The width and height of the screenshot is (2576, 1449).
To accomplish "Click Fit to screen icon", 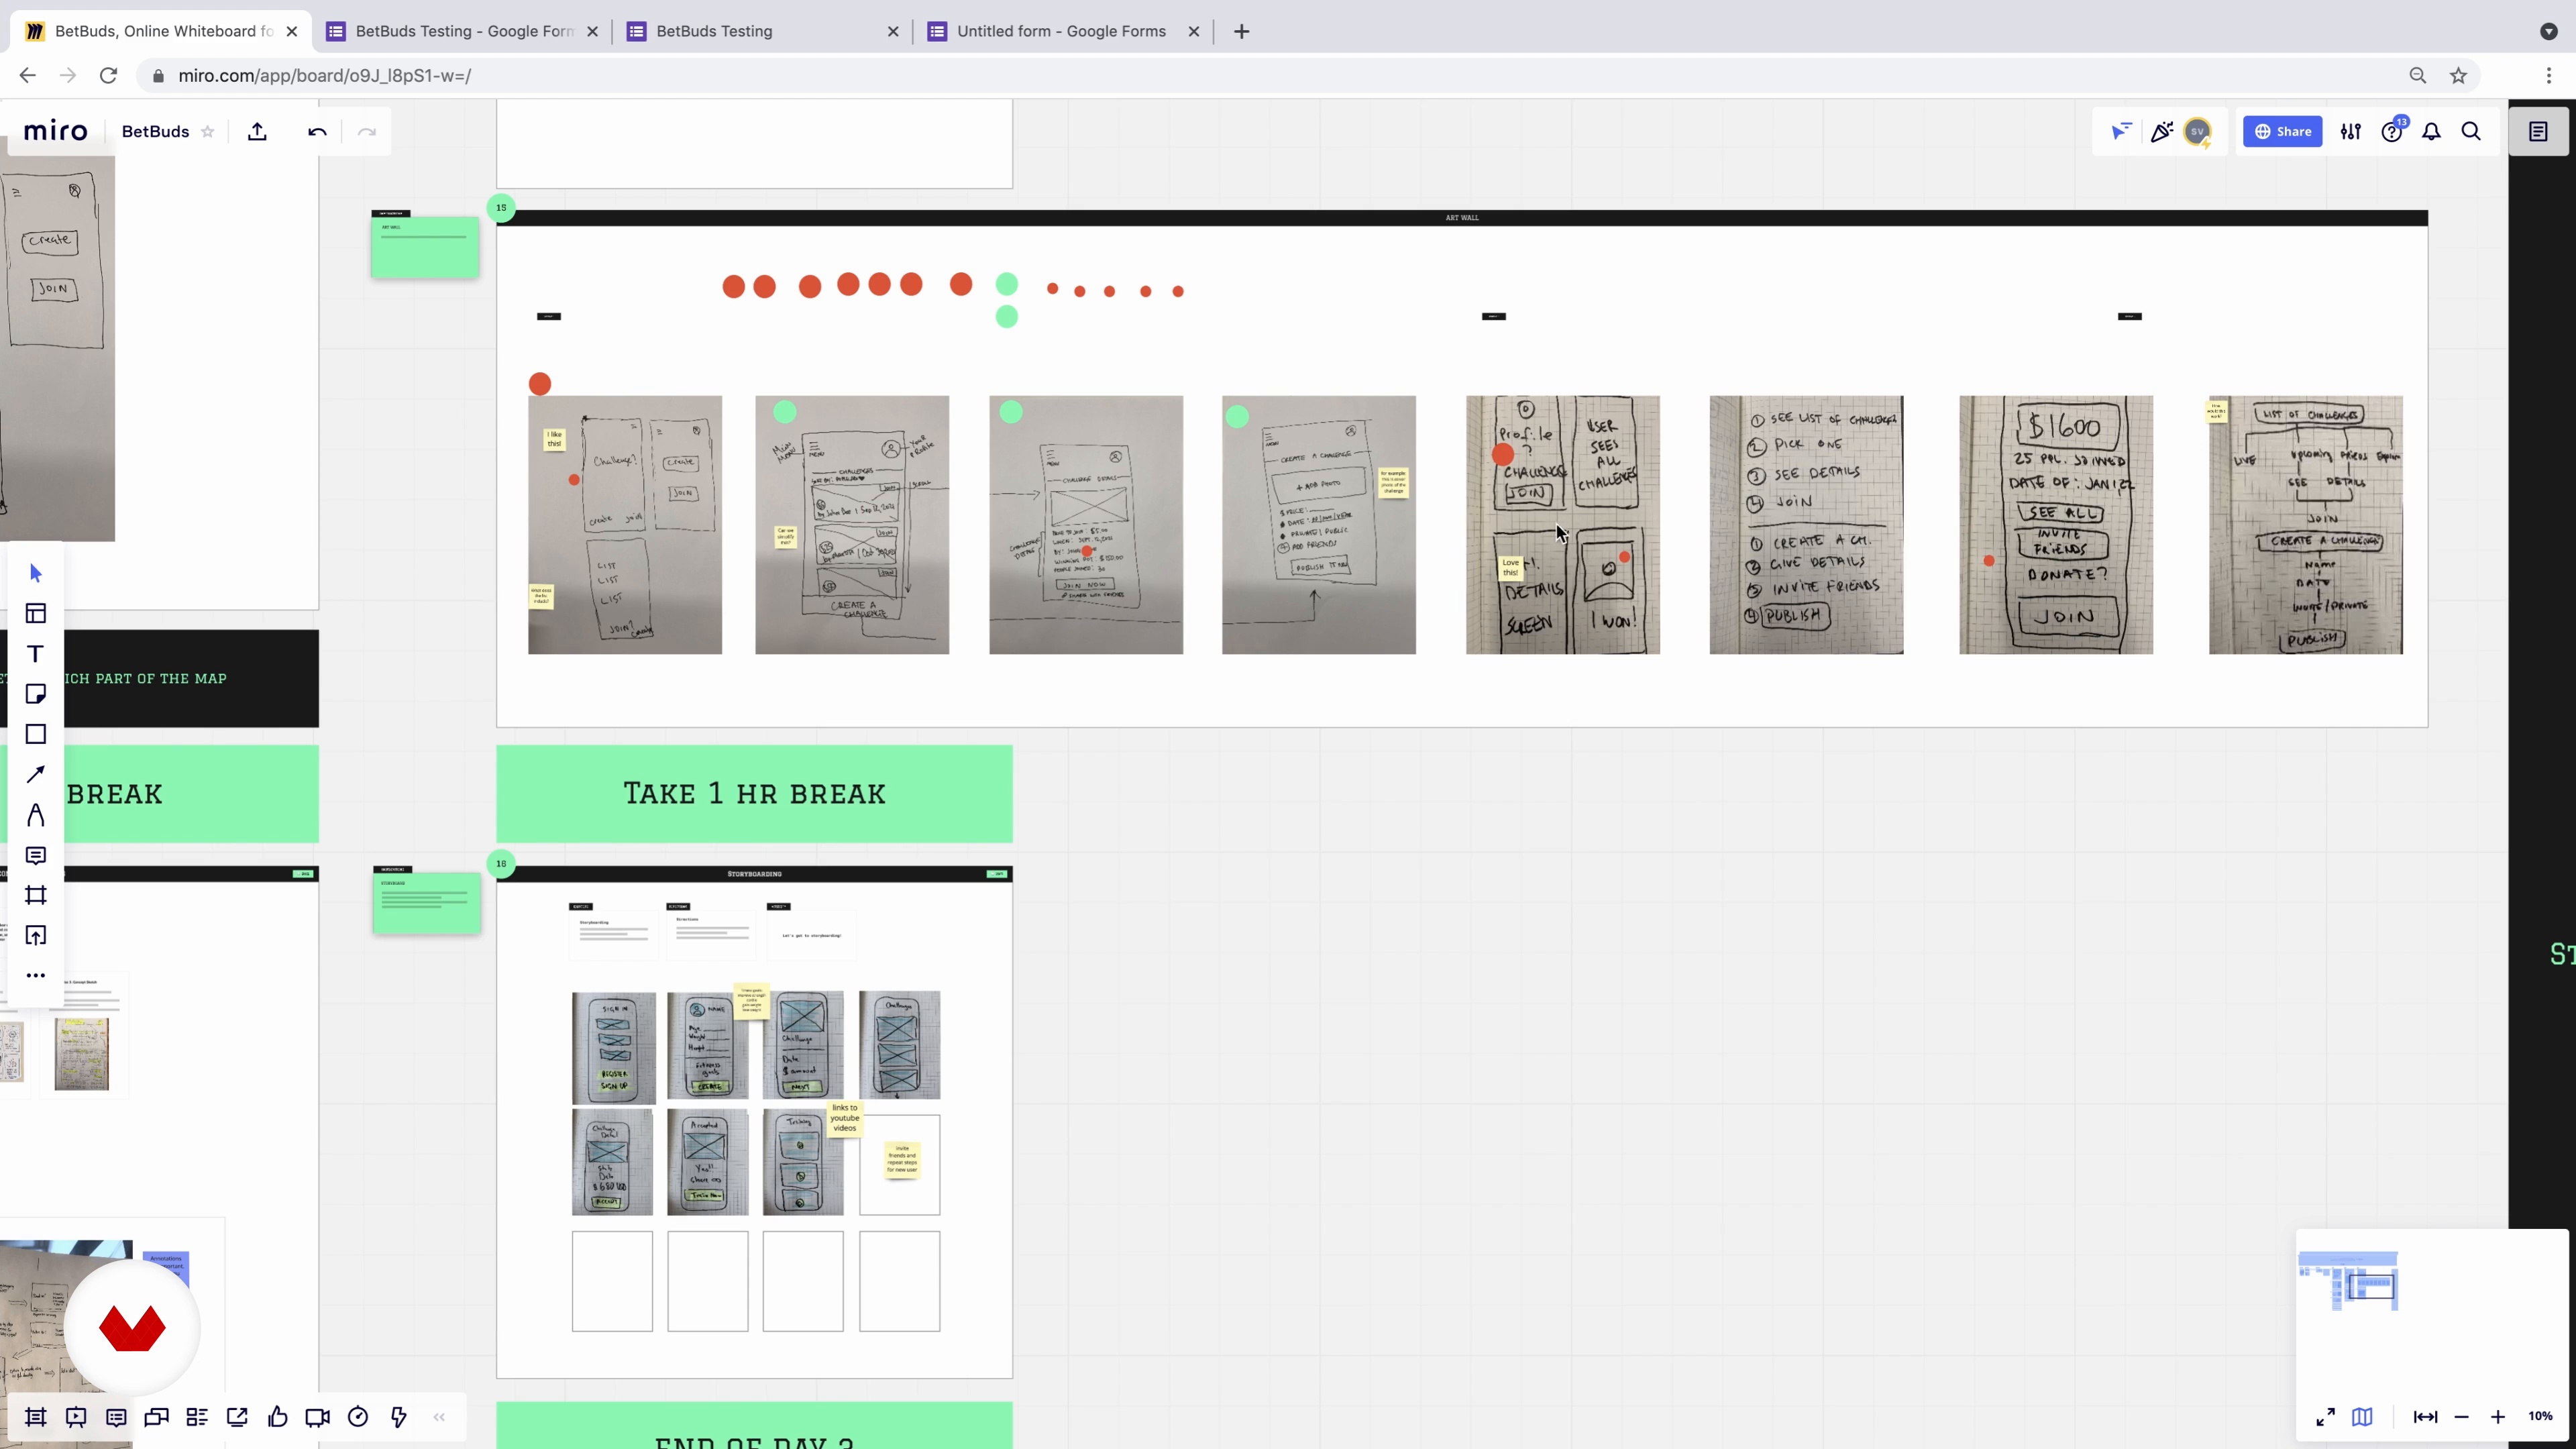I will pyautogui.click(x=2425, y=1417).
